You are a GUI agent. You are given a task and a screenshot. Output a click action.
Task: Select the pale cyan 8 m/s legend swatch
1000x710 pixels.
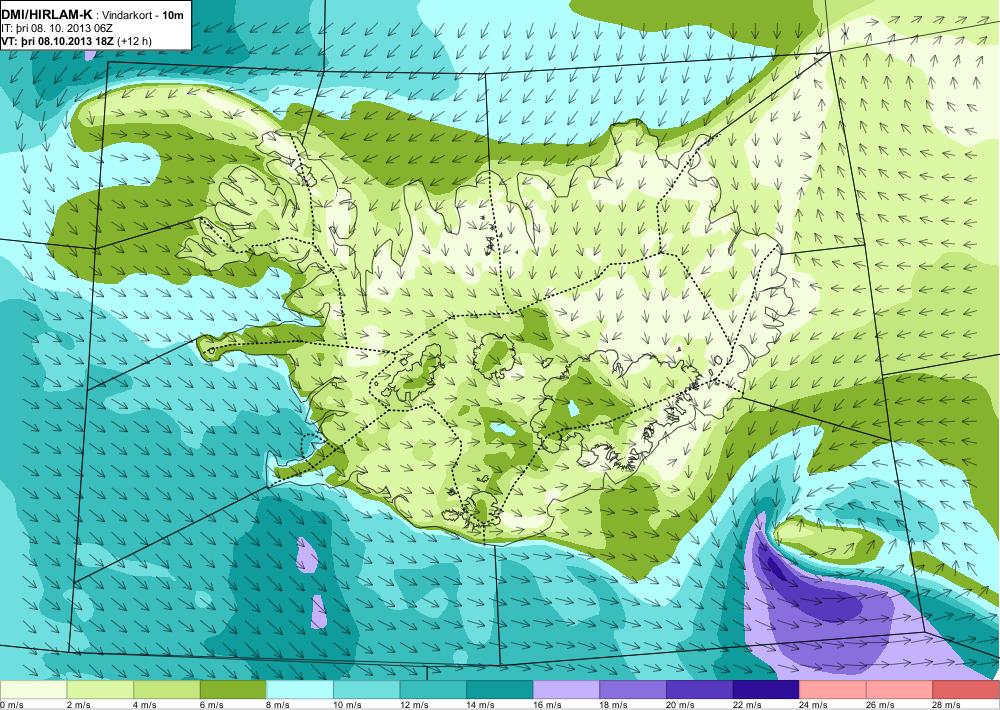(300, 690)
